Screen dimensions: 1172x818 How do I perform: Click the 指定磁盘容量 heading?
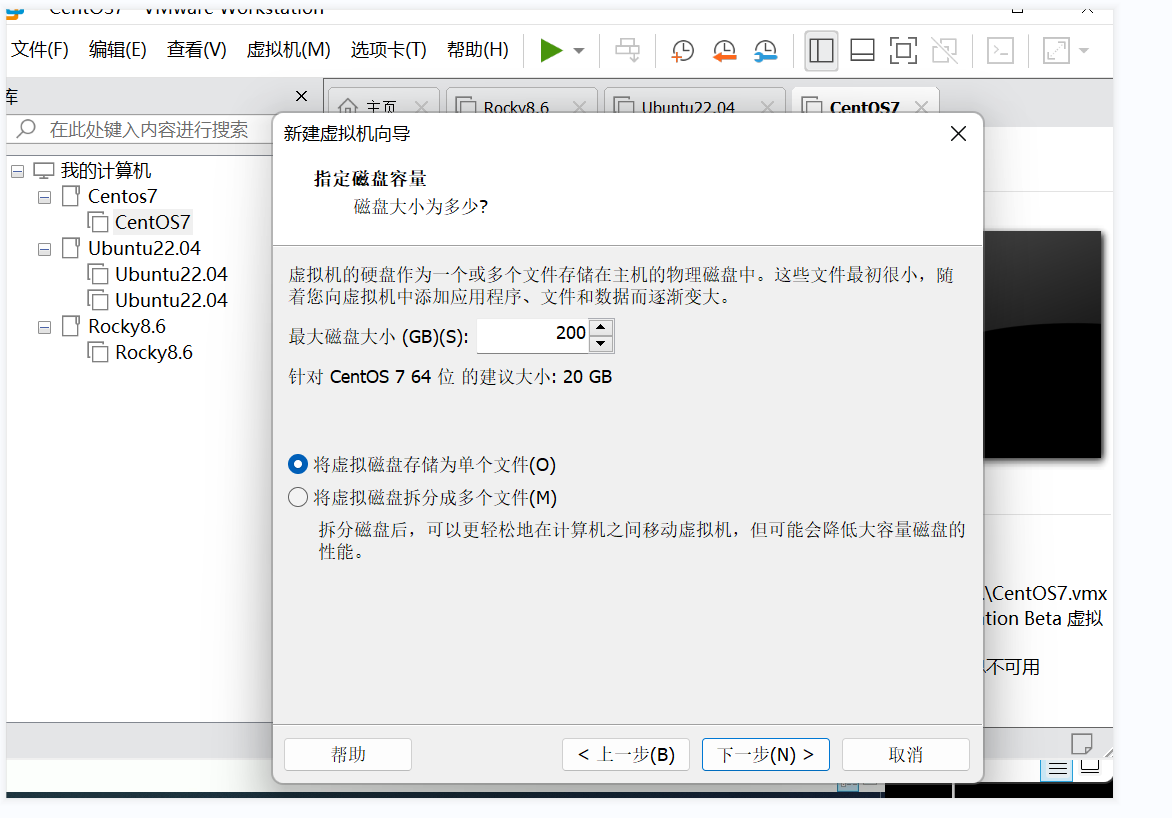370,179
